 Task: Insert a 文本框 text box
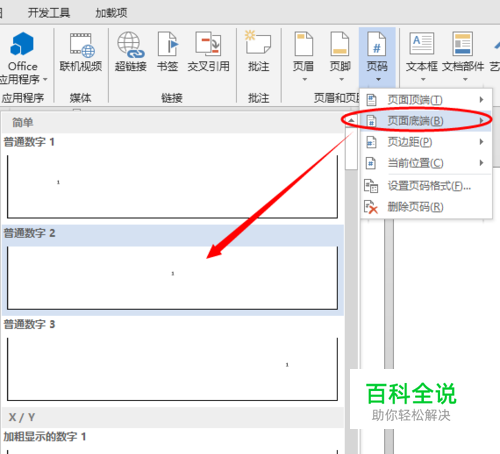[x=421, y=43]
